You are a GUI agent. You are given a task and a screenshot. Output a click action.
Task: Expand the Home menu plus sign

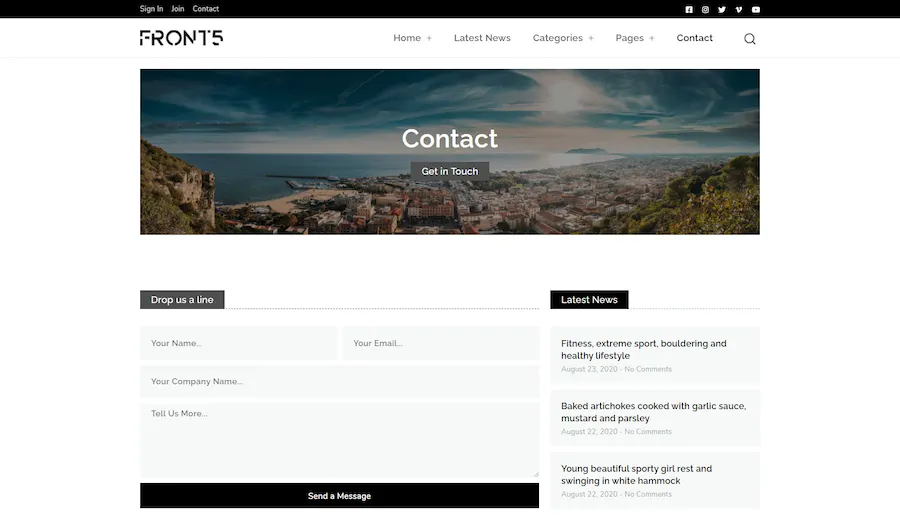click(x=429, y=38)
